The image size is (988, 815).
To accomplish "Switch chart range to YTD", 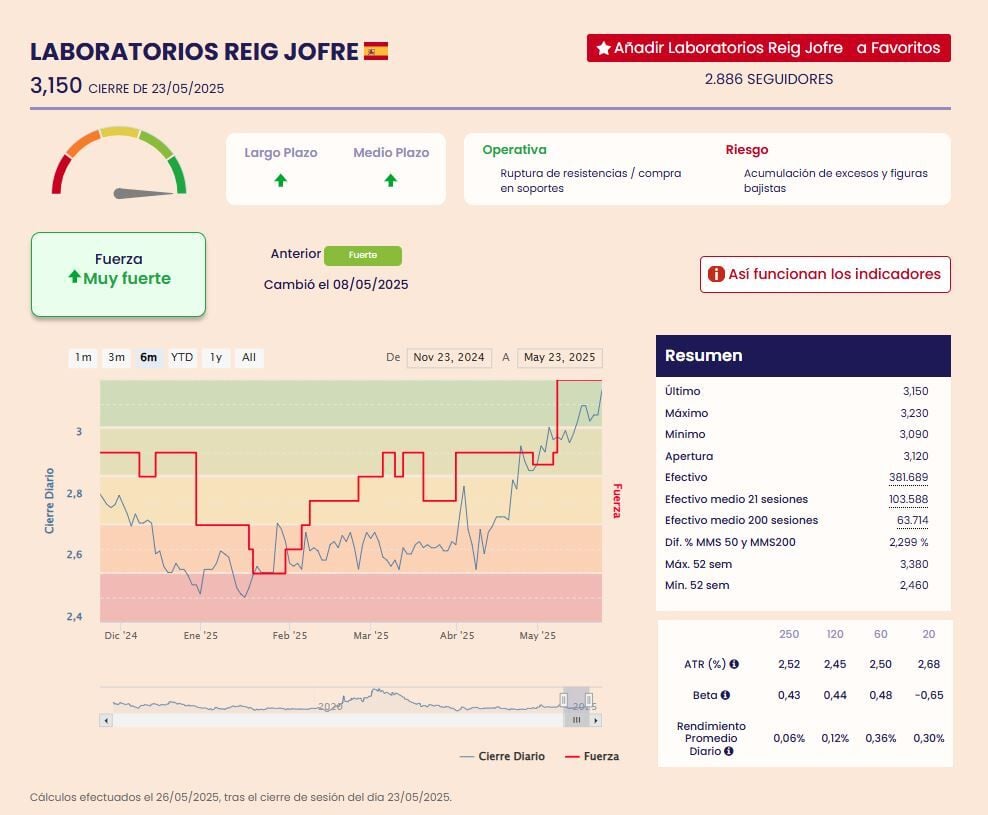I will pyautogui.click(x=182, y=357).
